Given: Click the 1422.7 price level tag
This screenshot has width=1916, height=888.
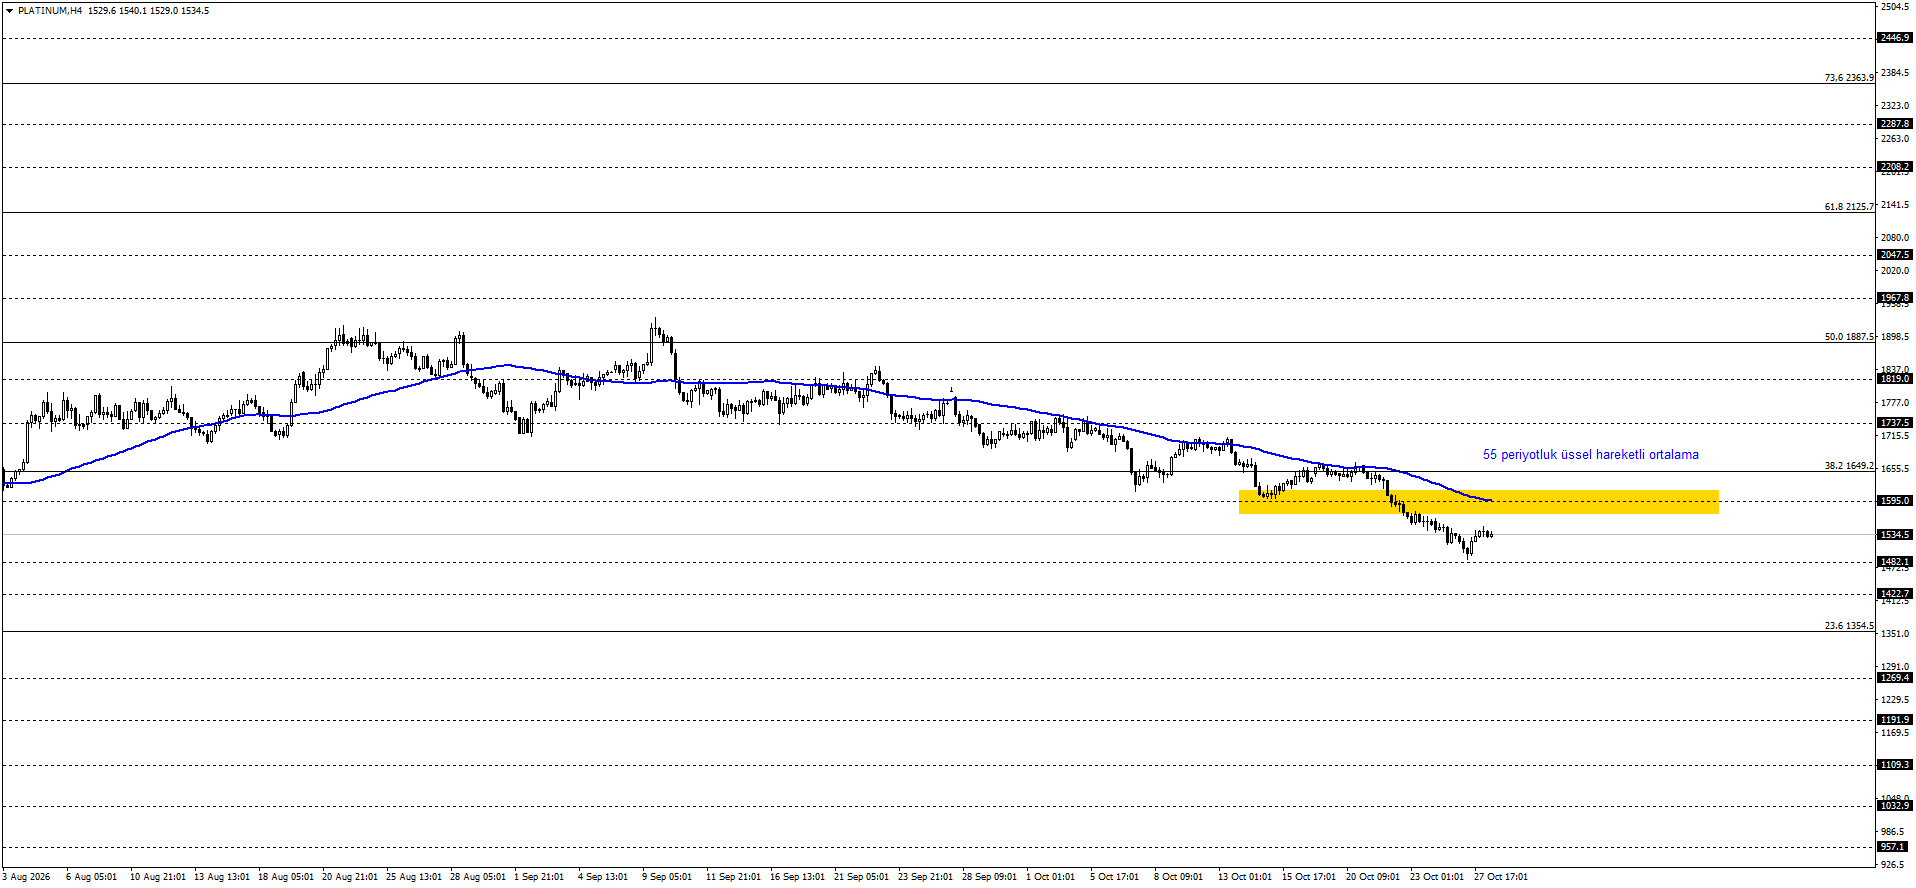Looking at the screenshot, I should [x=1895, y=594].
